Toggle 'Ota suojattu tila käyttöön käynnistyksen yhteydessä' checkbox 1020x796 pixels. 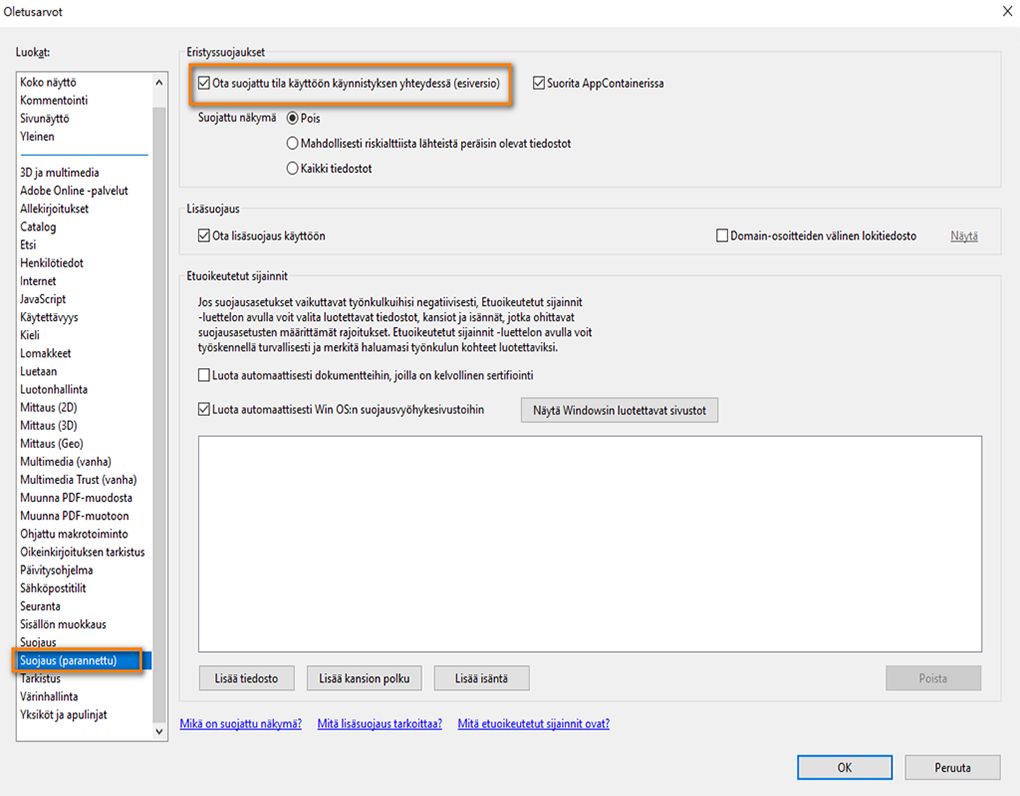pyautogui.click(x=204, y=83)
